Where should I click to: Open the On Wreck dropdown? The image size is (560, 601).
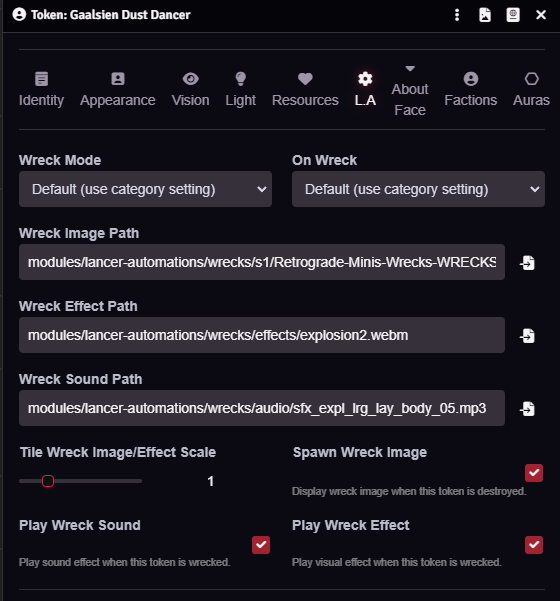[418, 189]
